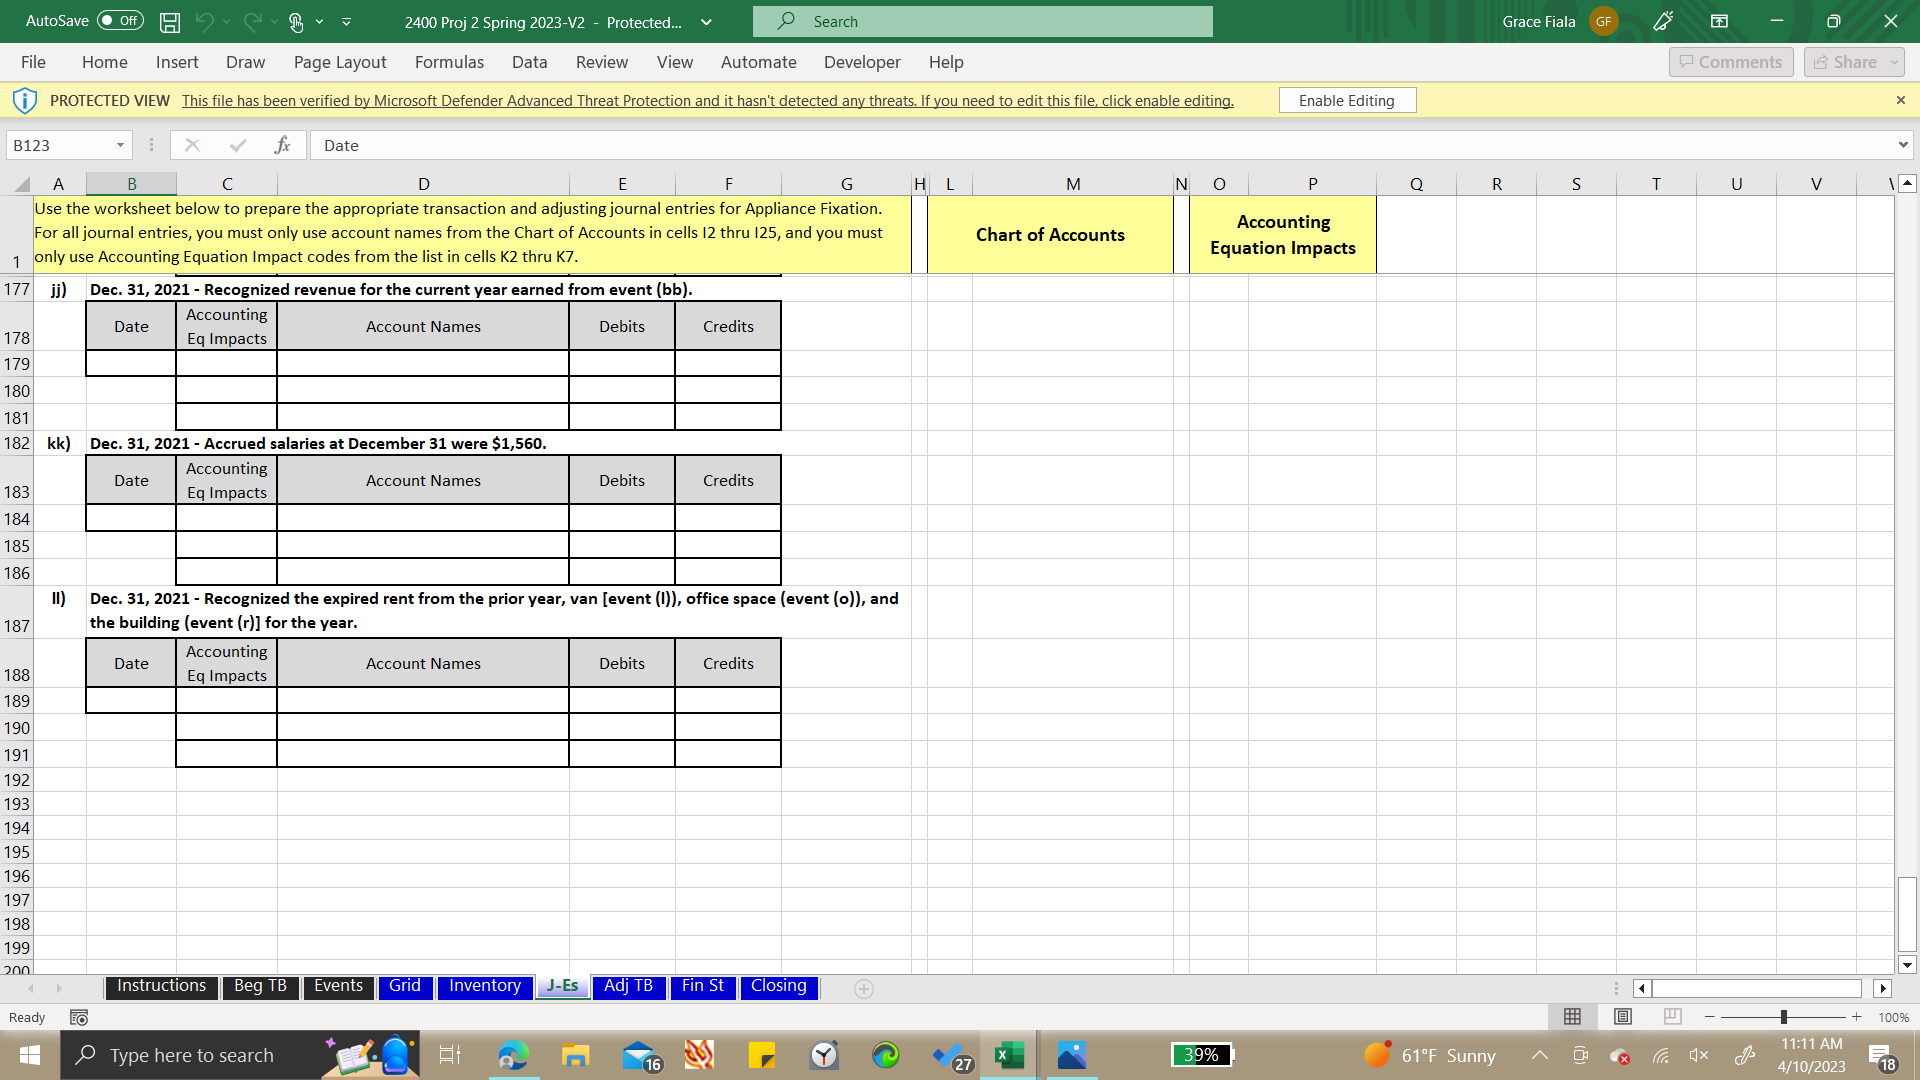Viewport: 1920px width, 1080px height.
Task: Click the Insert Function fx icon
Action: (x=282, y=145)
